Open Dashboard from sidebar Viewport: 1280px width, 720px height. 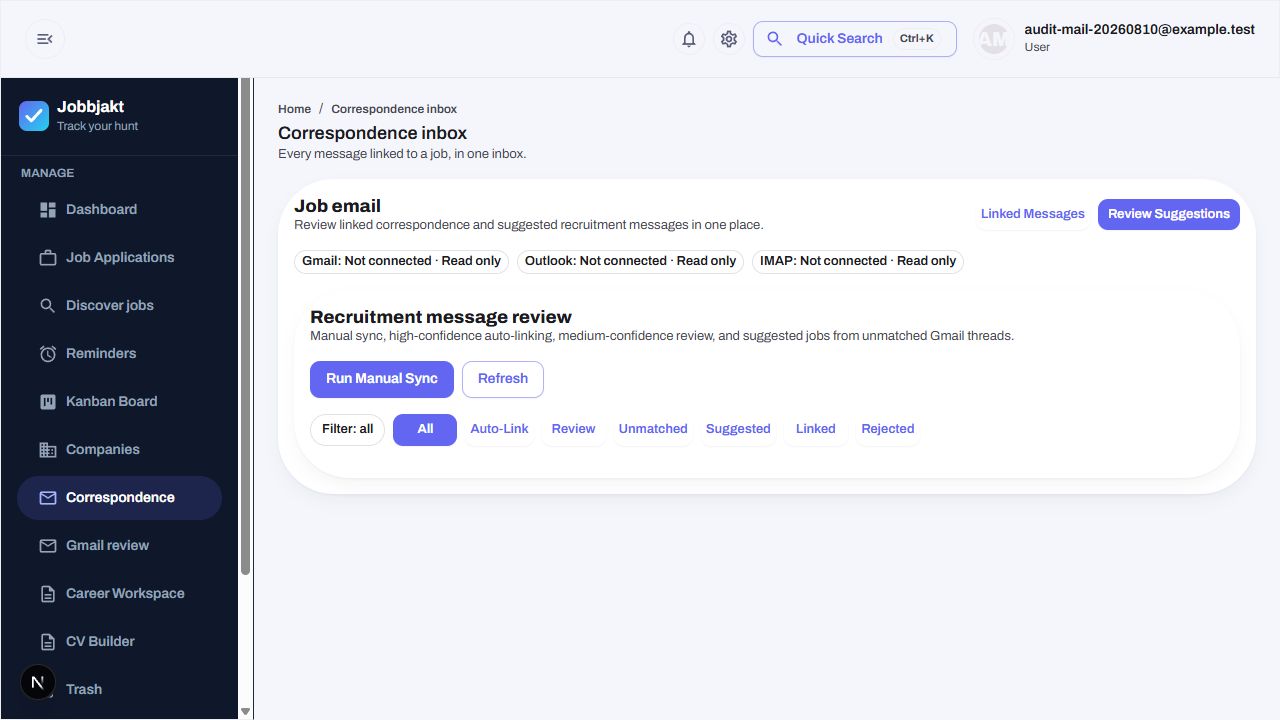tap(119, 210)
